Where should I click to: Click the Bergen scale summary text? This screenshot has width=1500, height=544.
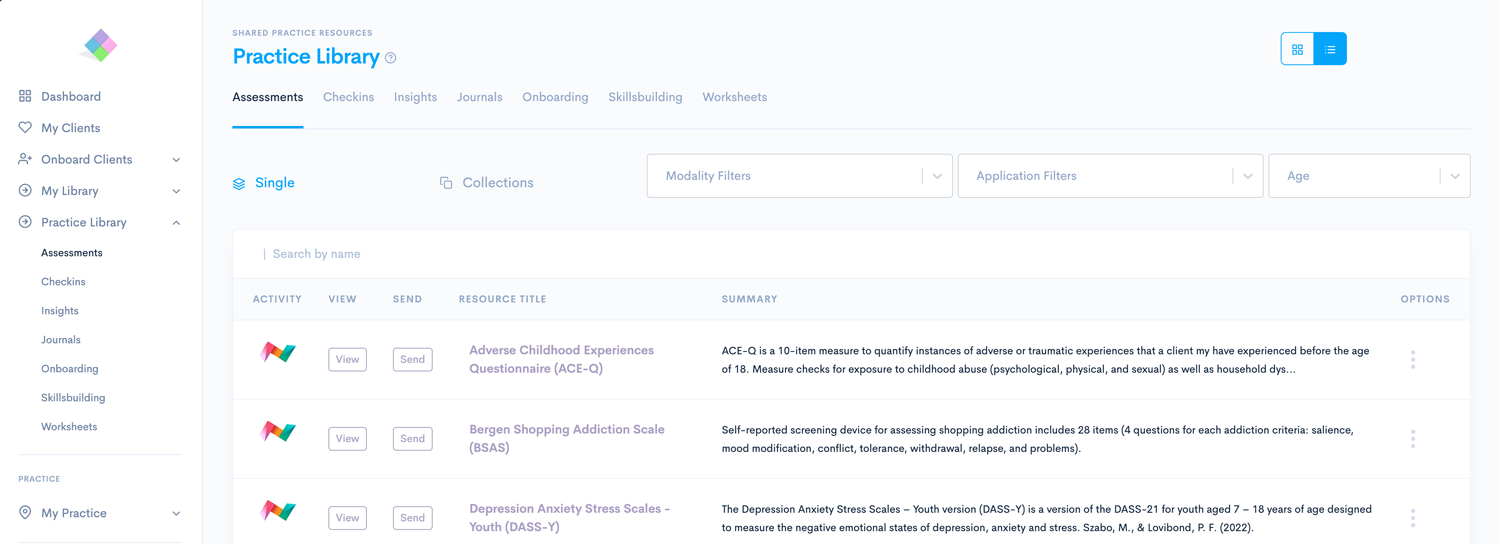click(1037, 439)
